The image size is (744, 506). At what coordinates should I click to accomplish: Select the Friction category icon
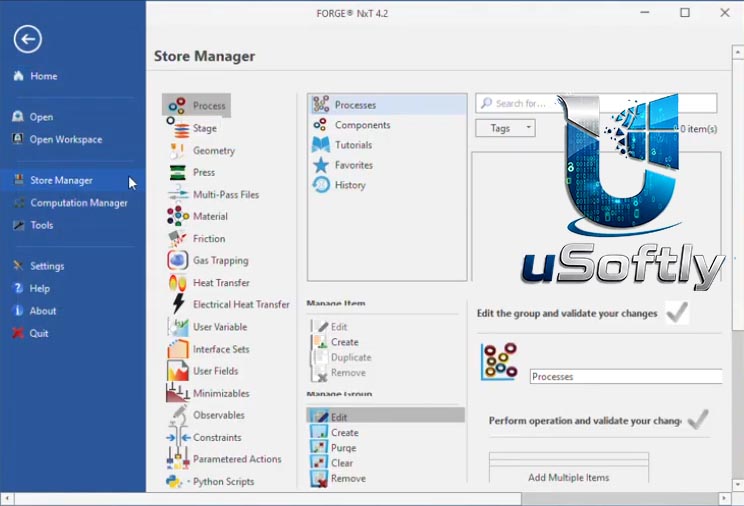click(177, 238)
